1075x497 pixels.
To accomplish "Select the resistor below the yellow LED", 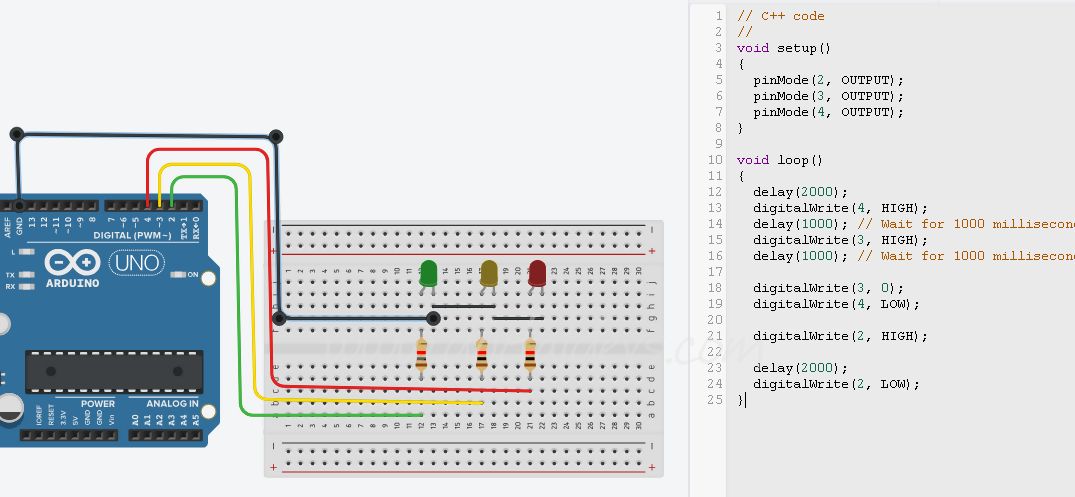I will (482, 354).
